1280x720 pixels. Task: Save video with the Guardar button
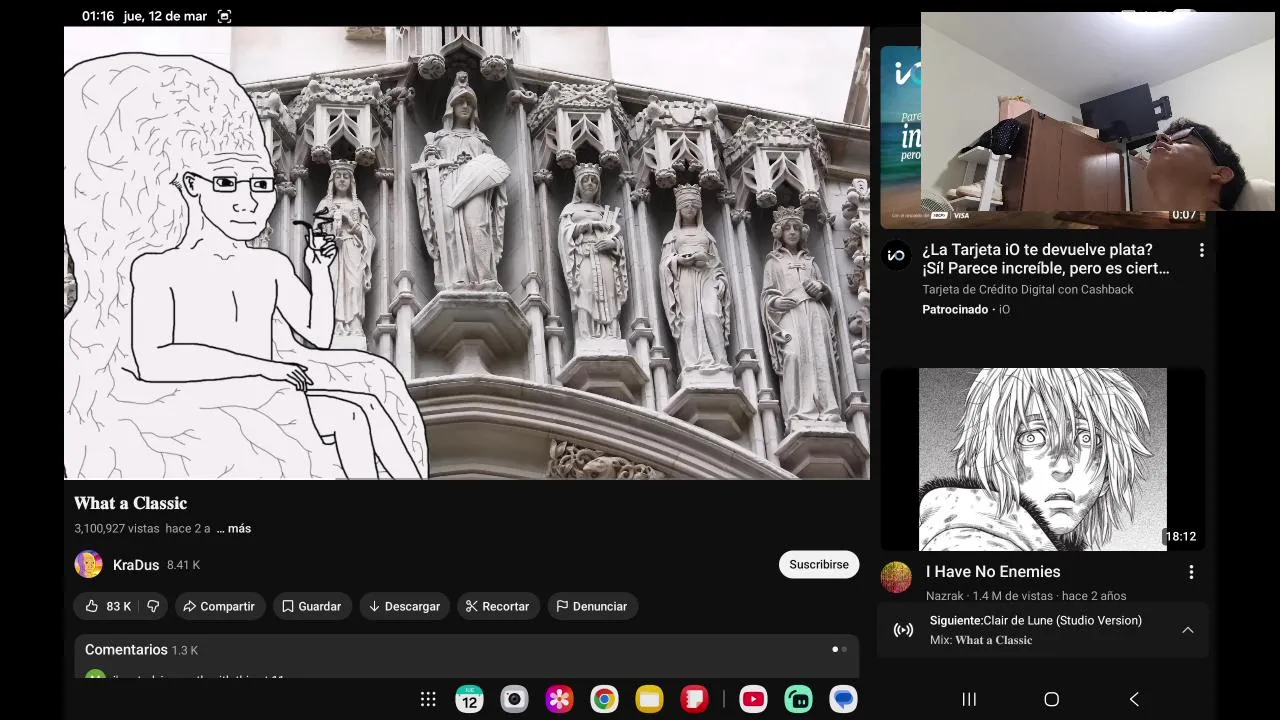[x=311, y=606]
